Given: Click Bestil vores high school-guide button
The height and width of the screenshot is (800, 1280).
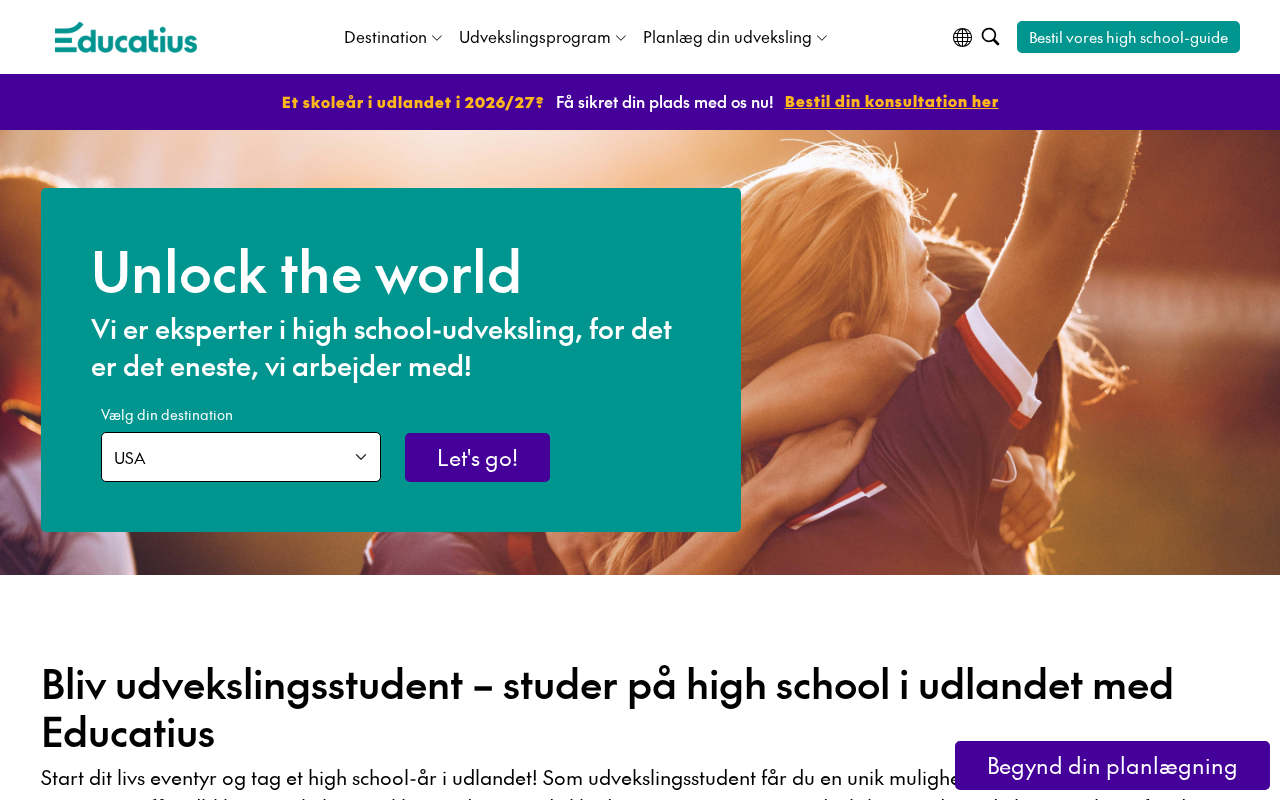Looking at the screenshot, I should coord(1128,37).
